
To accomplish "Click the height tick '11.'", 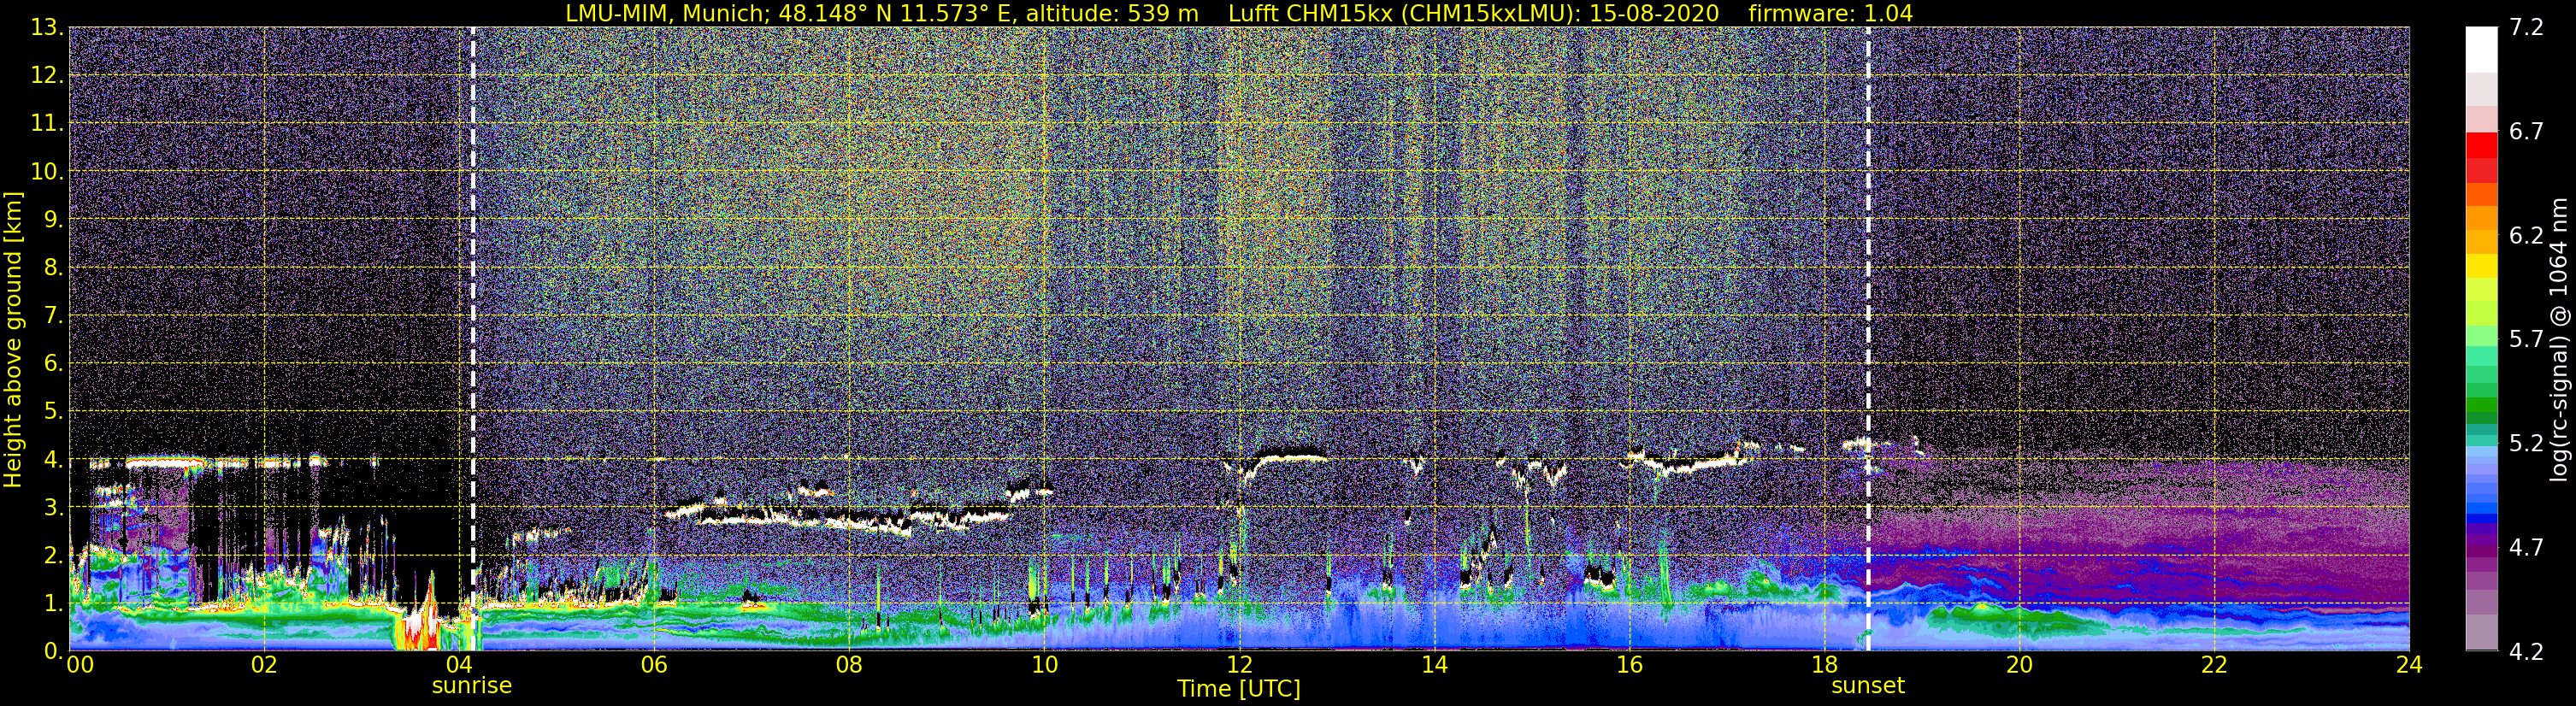I will coord(47,124).
